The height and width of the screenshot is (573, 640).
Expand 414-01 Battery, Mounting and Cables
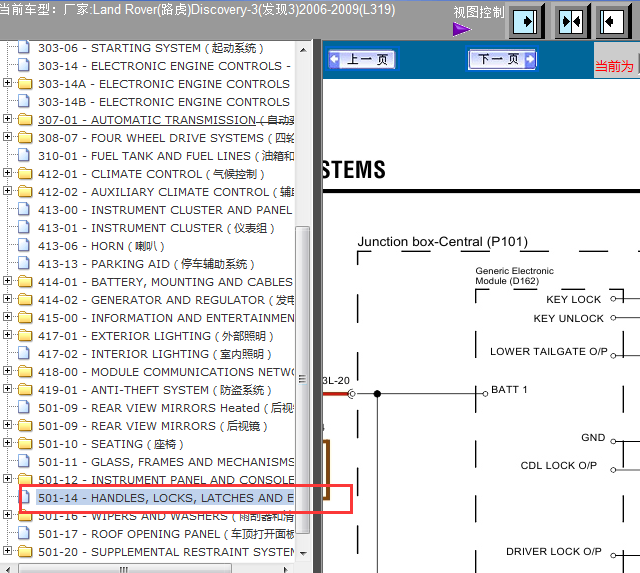tap(7, 281)
